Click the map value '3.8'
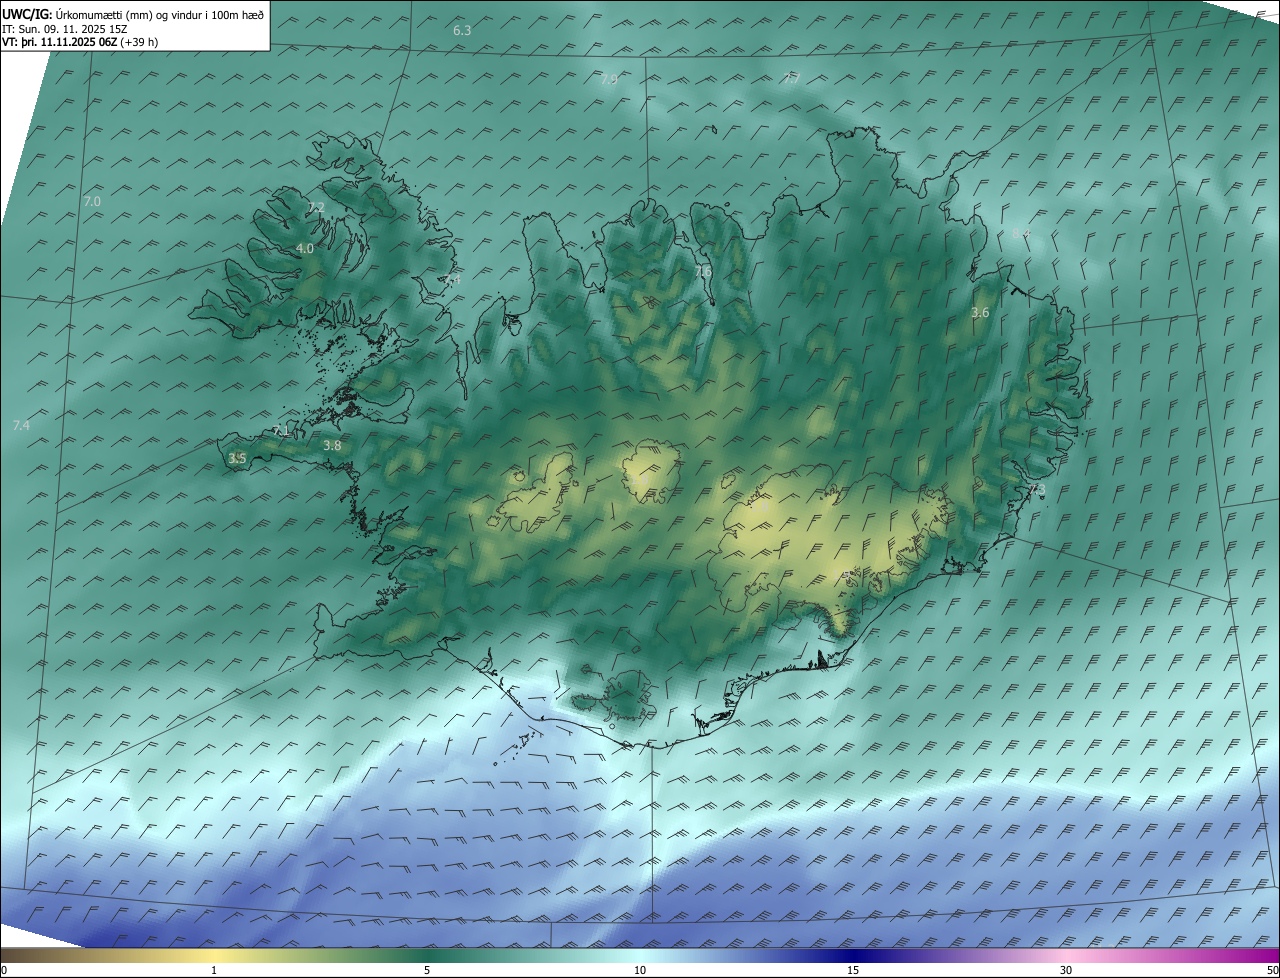1280x978 pixels. pos(333,446)
